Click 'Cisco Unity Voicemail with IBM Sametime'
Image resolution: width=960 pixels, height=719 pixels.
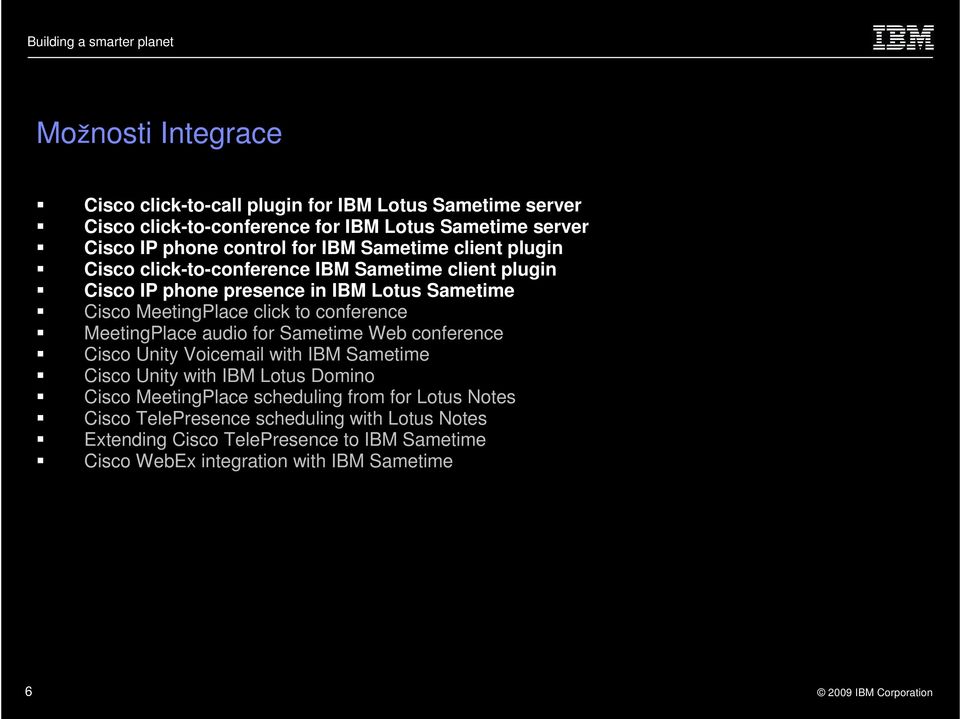[x=257, y=354]
